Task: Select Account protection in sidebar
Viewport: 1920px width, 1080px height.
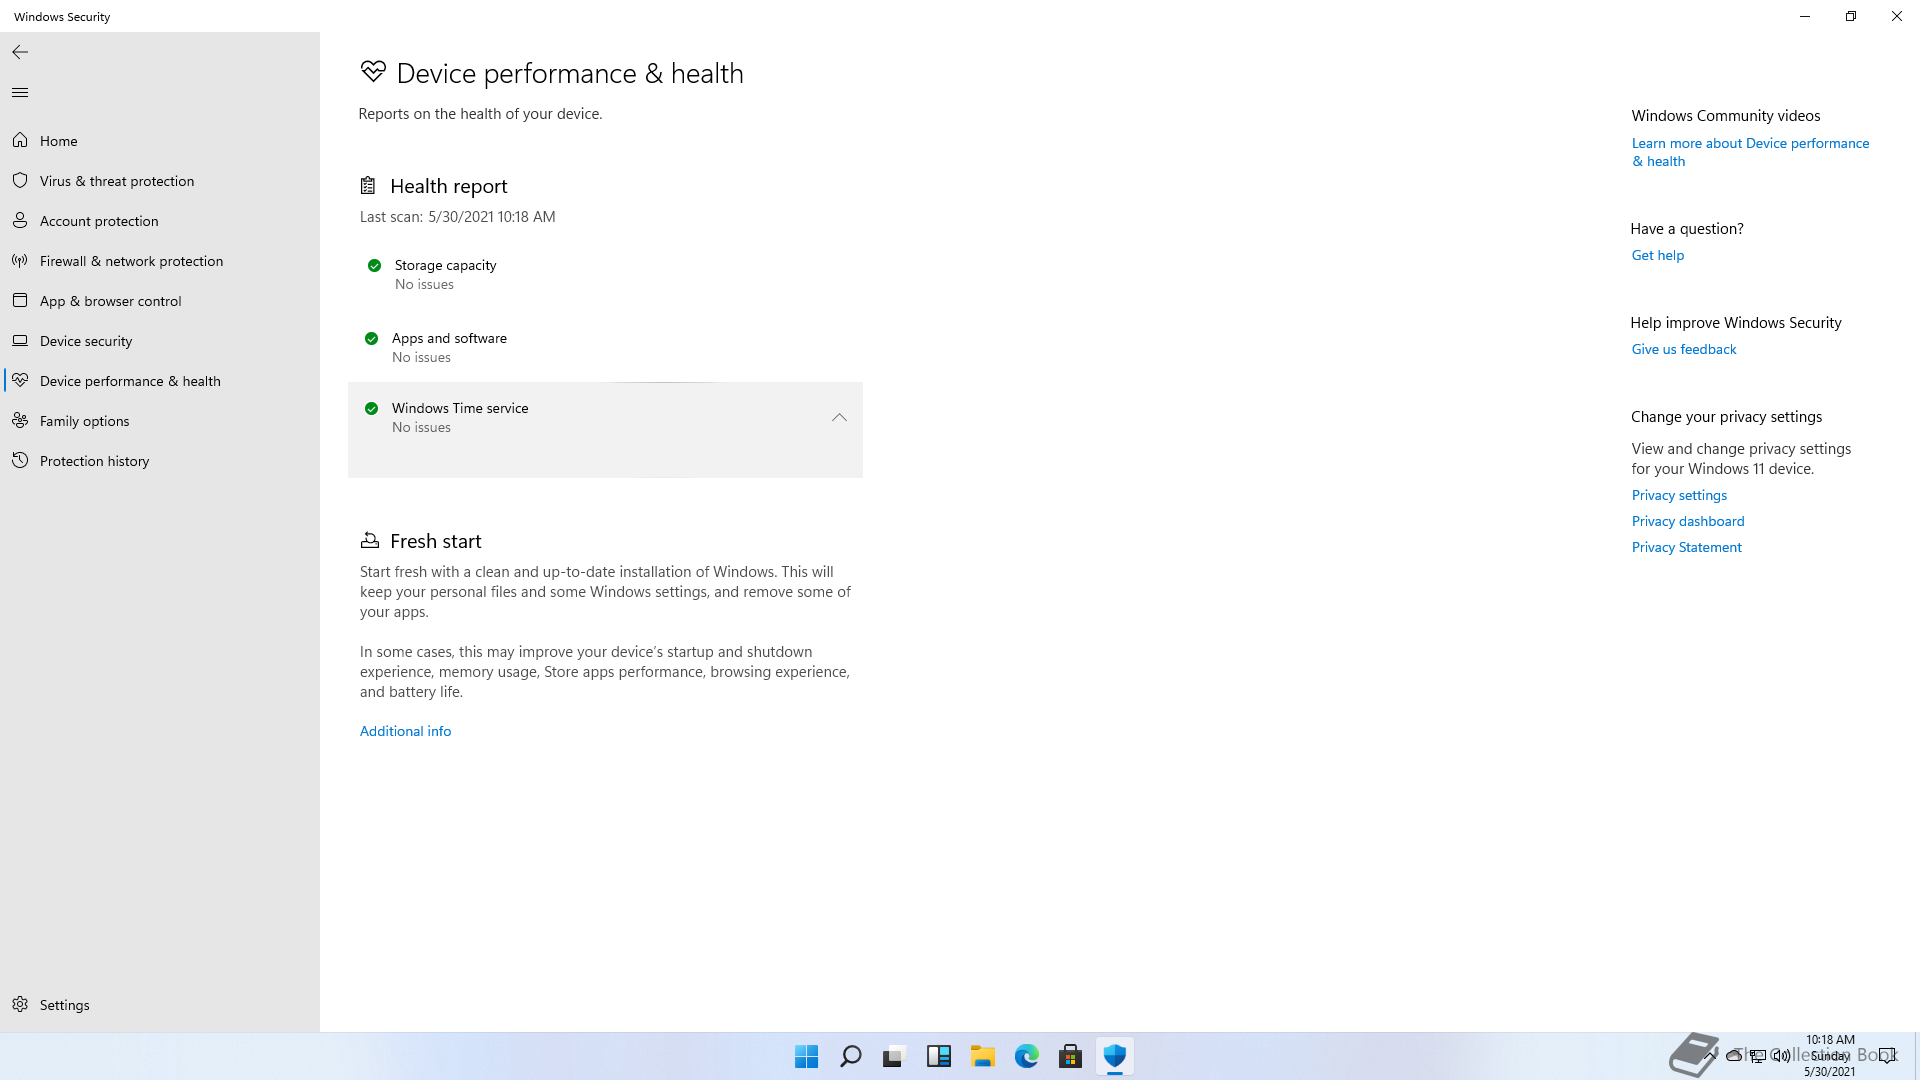Action: tap(99, 221)
